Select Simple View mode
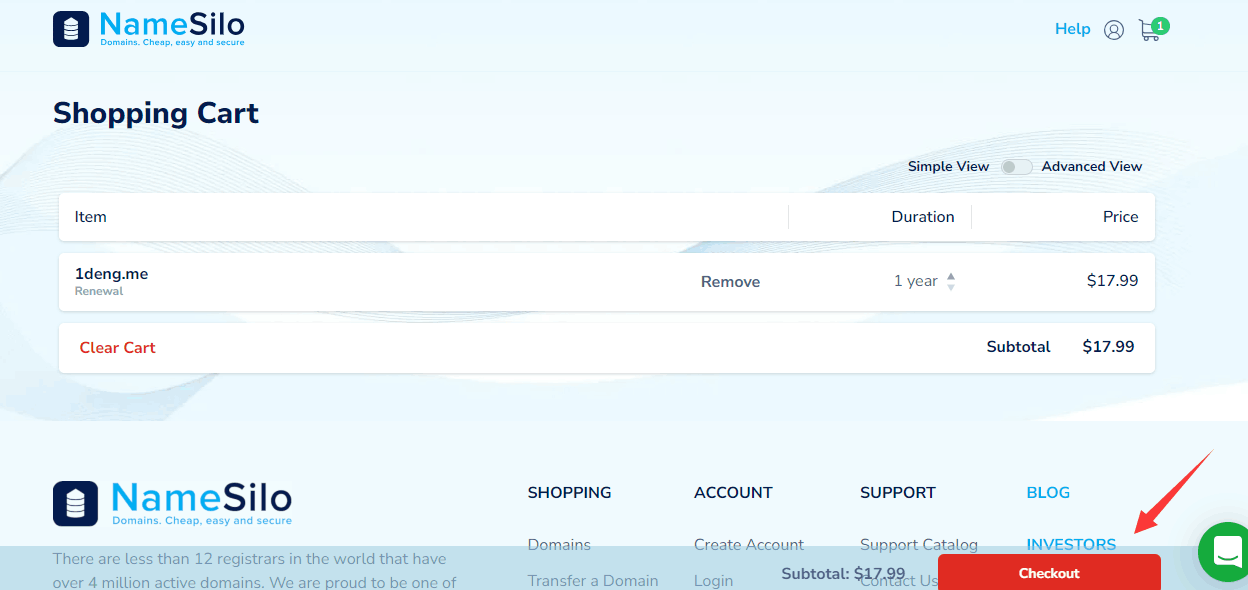The width and height of the screenshot is (1248, 590). pyautogui.click(x=948, y=166)
